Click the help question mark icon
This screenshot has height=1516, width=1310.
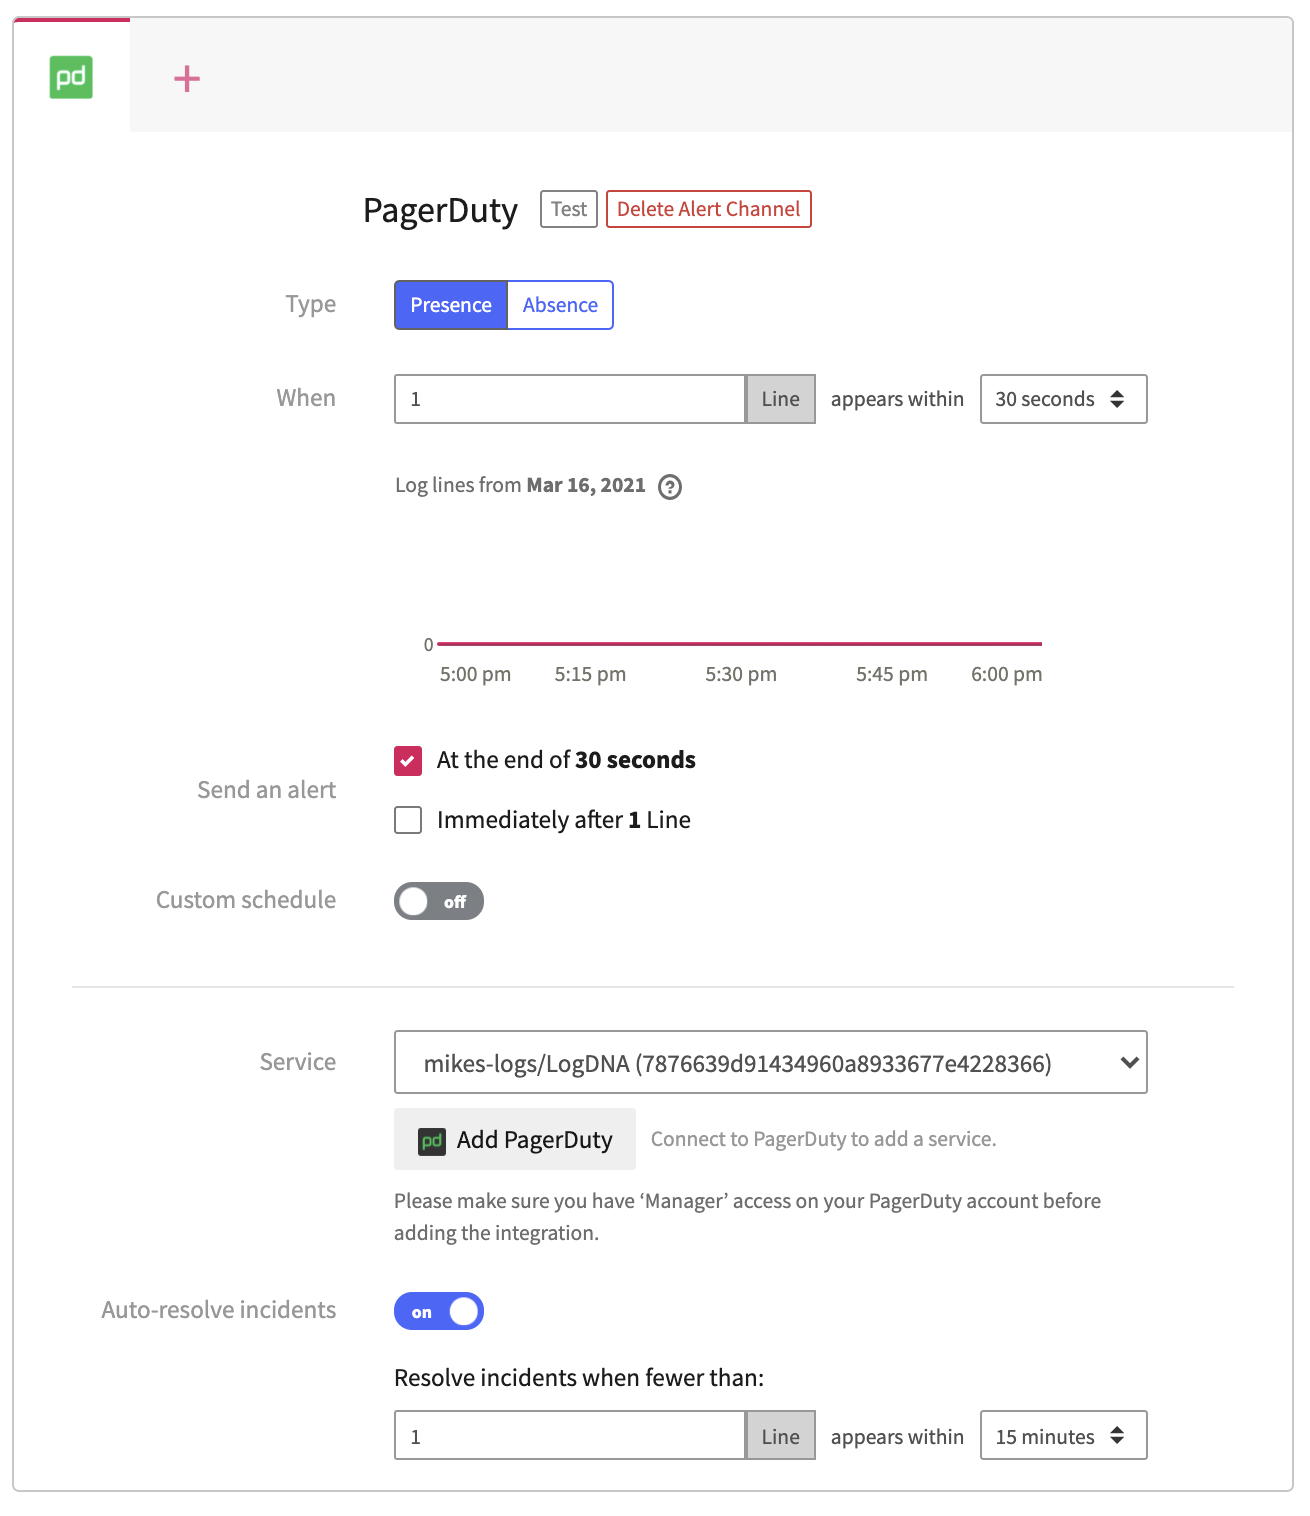click(670, 487)
